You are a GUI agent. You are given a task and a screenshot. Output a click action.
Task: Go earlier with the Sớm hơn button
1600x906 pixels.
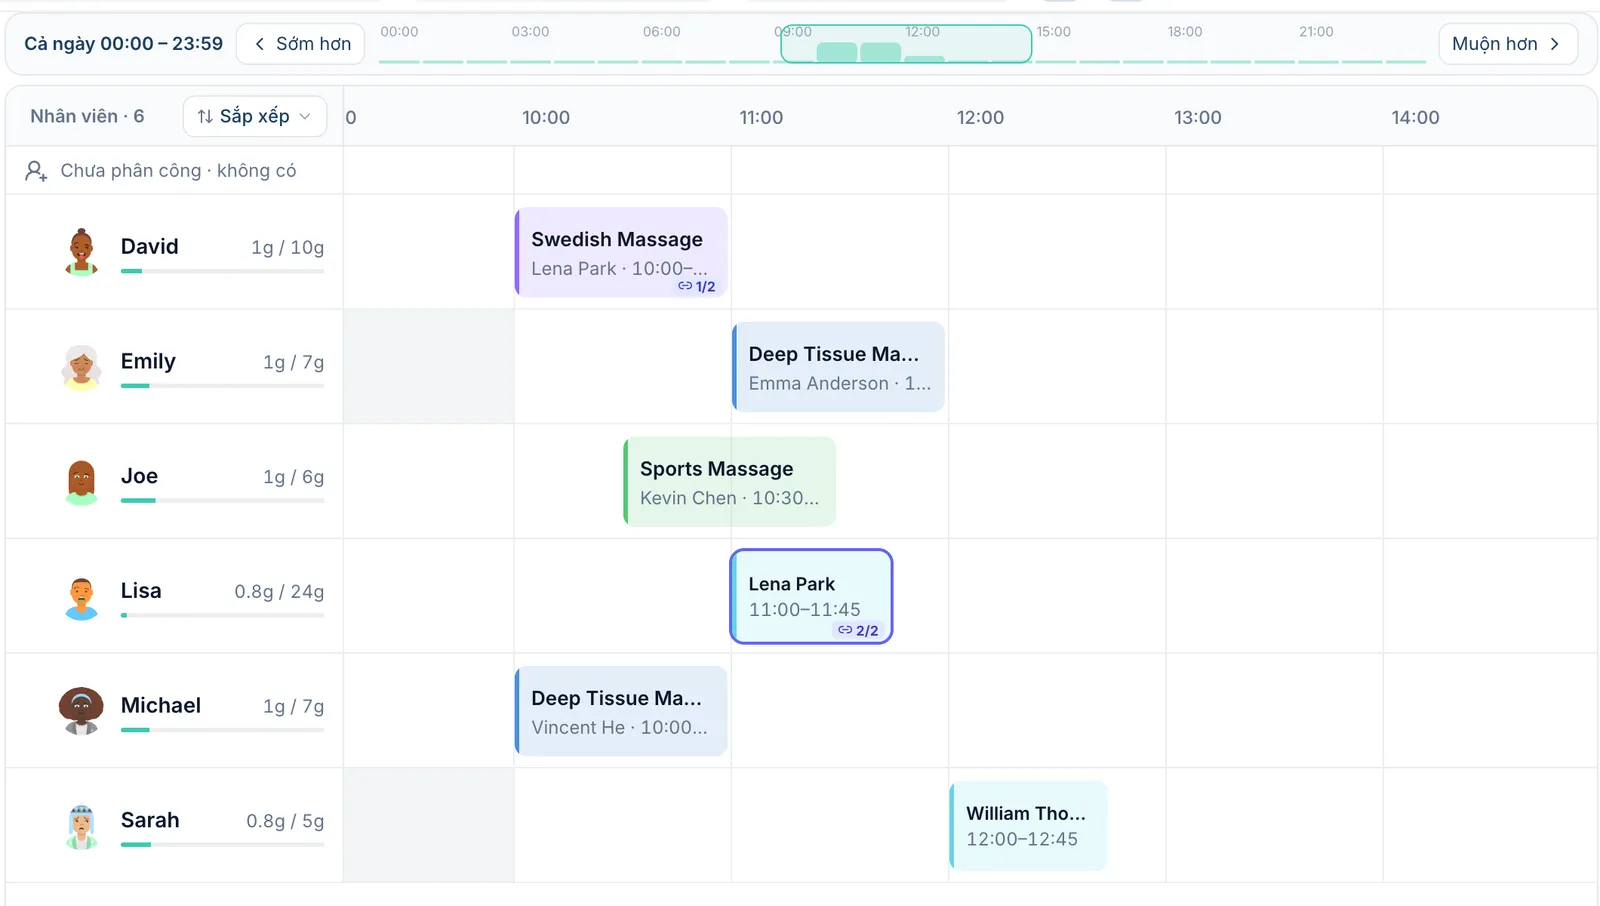point(301,44)
